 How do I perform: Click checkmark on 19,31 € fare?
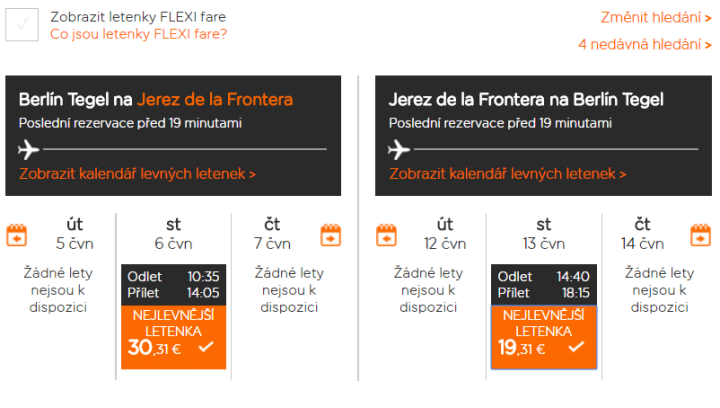point(576,347)
